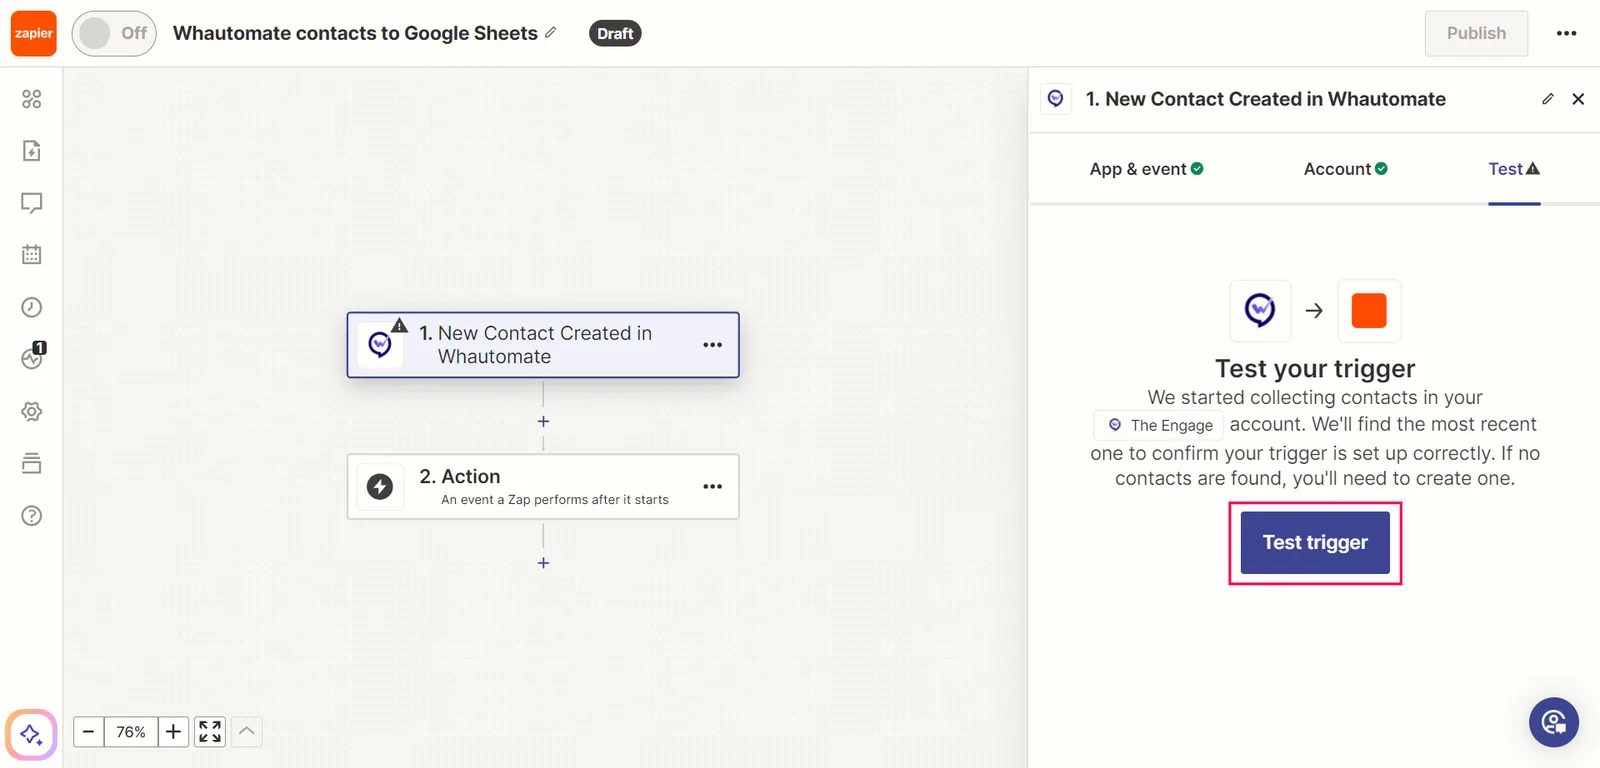Screen dimensions: 1600x768
Task: Expand the zoom controls chevron
Action: (x=247, y=732)
